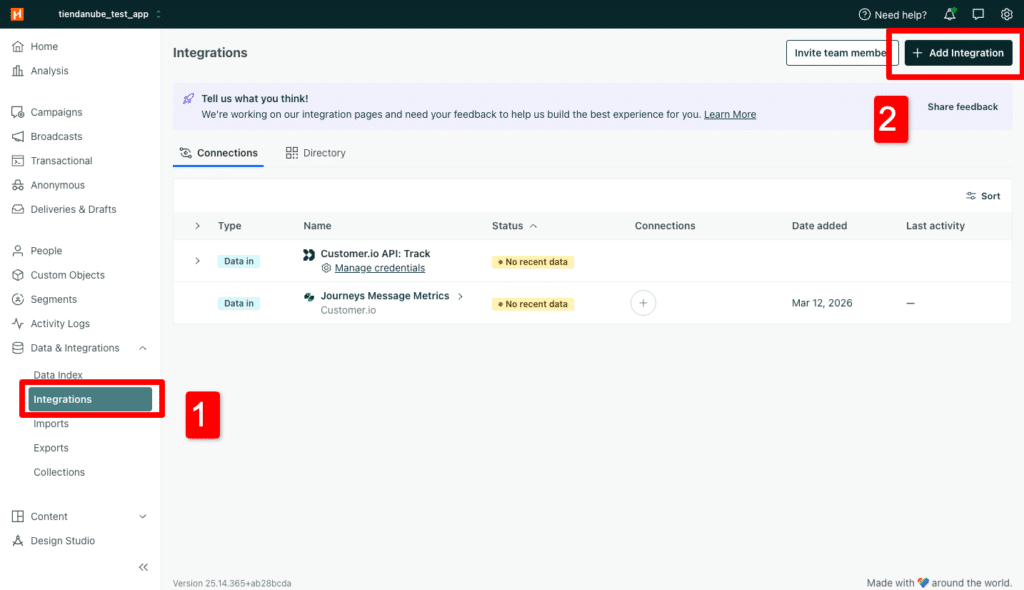Screen dimensions: 1024x590
Task: Sort by the Status column header
Action: (514, 225)
